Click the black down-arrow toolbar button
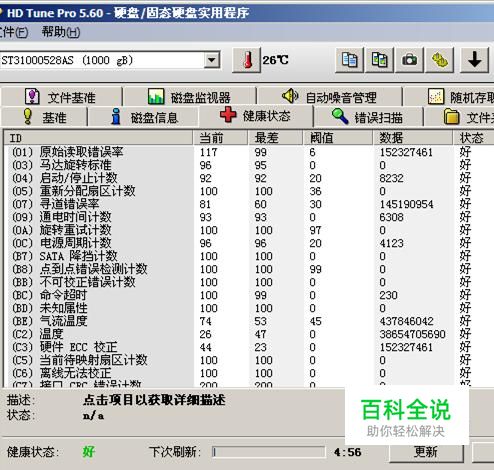Image resolution: width=494 pixels, height=470 pixels. click(474, 60)
